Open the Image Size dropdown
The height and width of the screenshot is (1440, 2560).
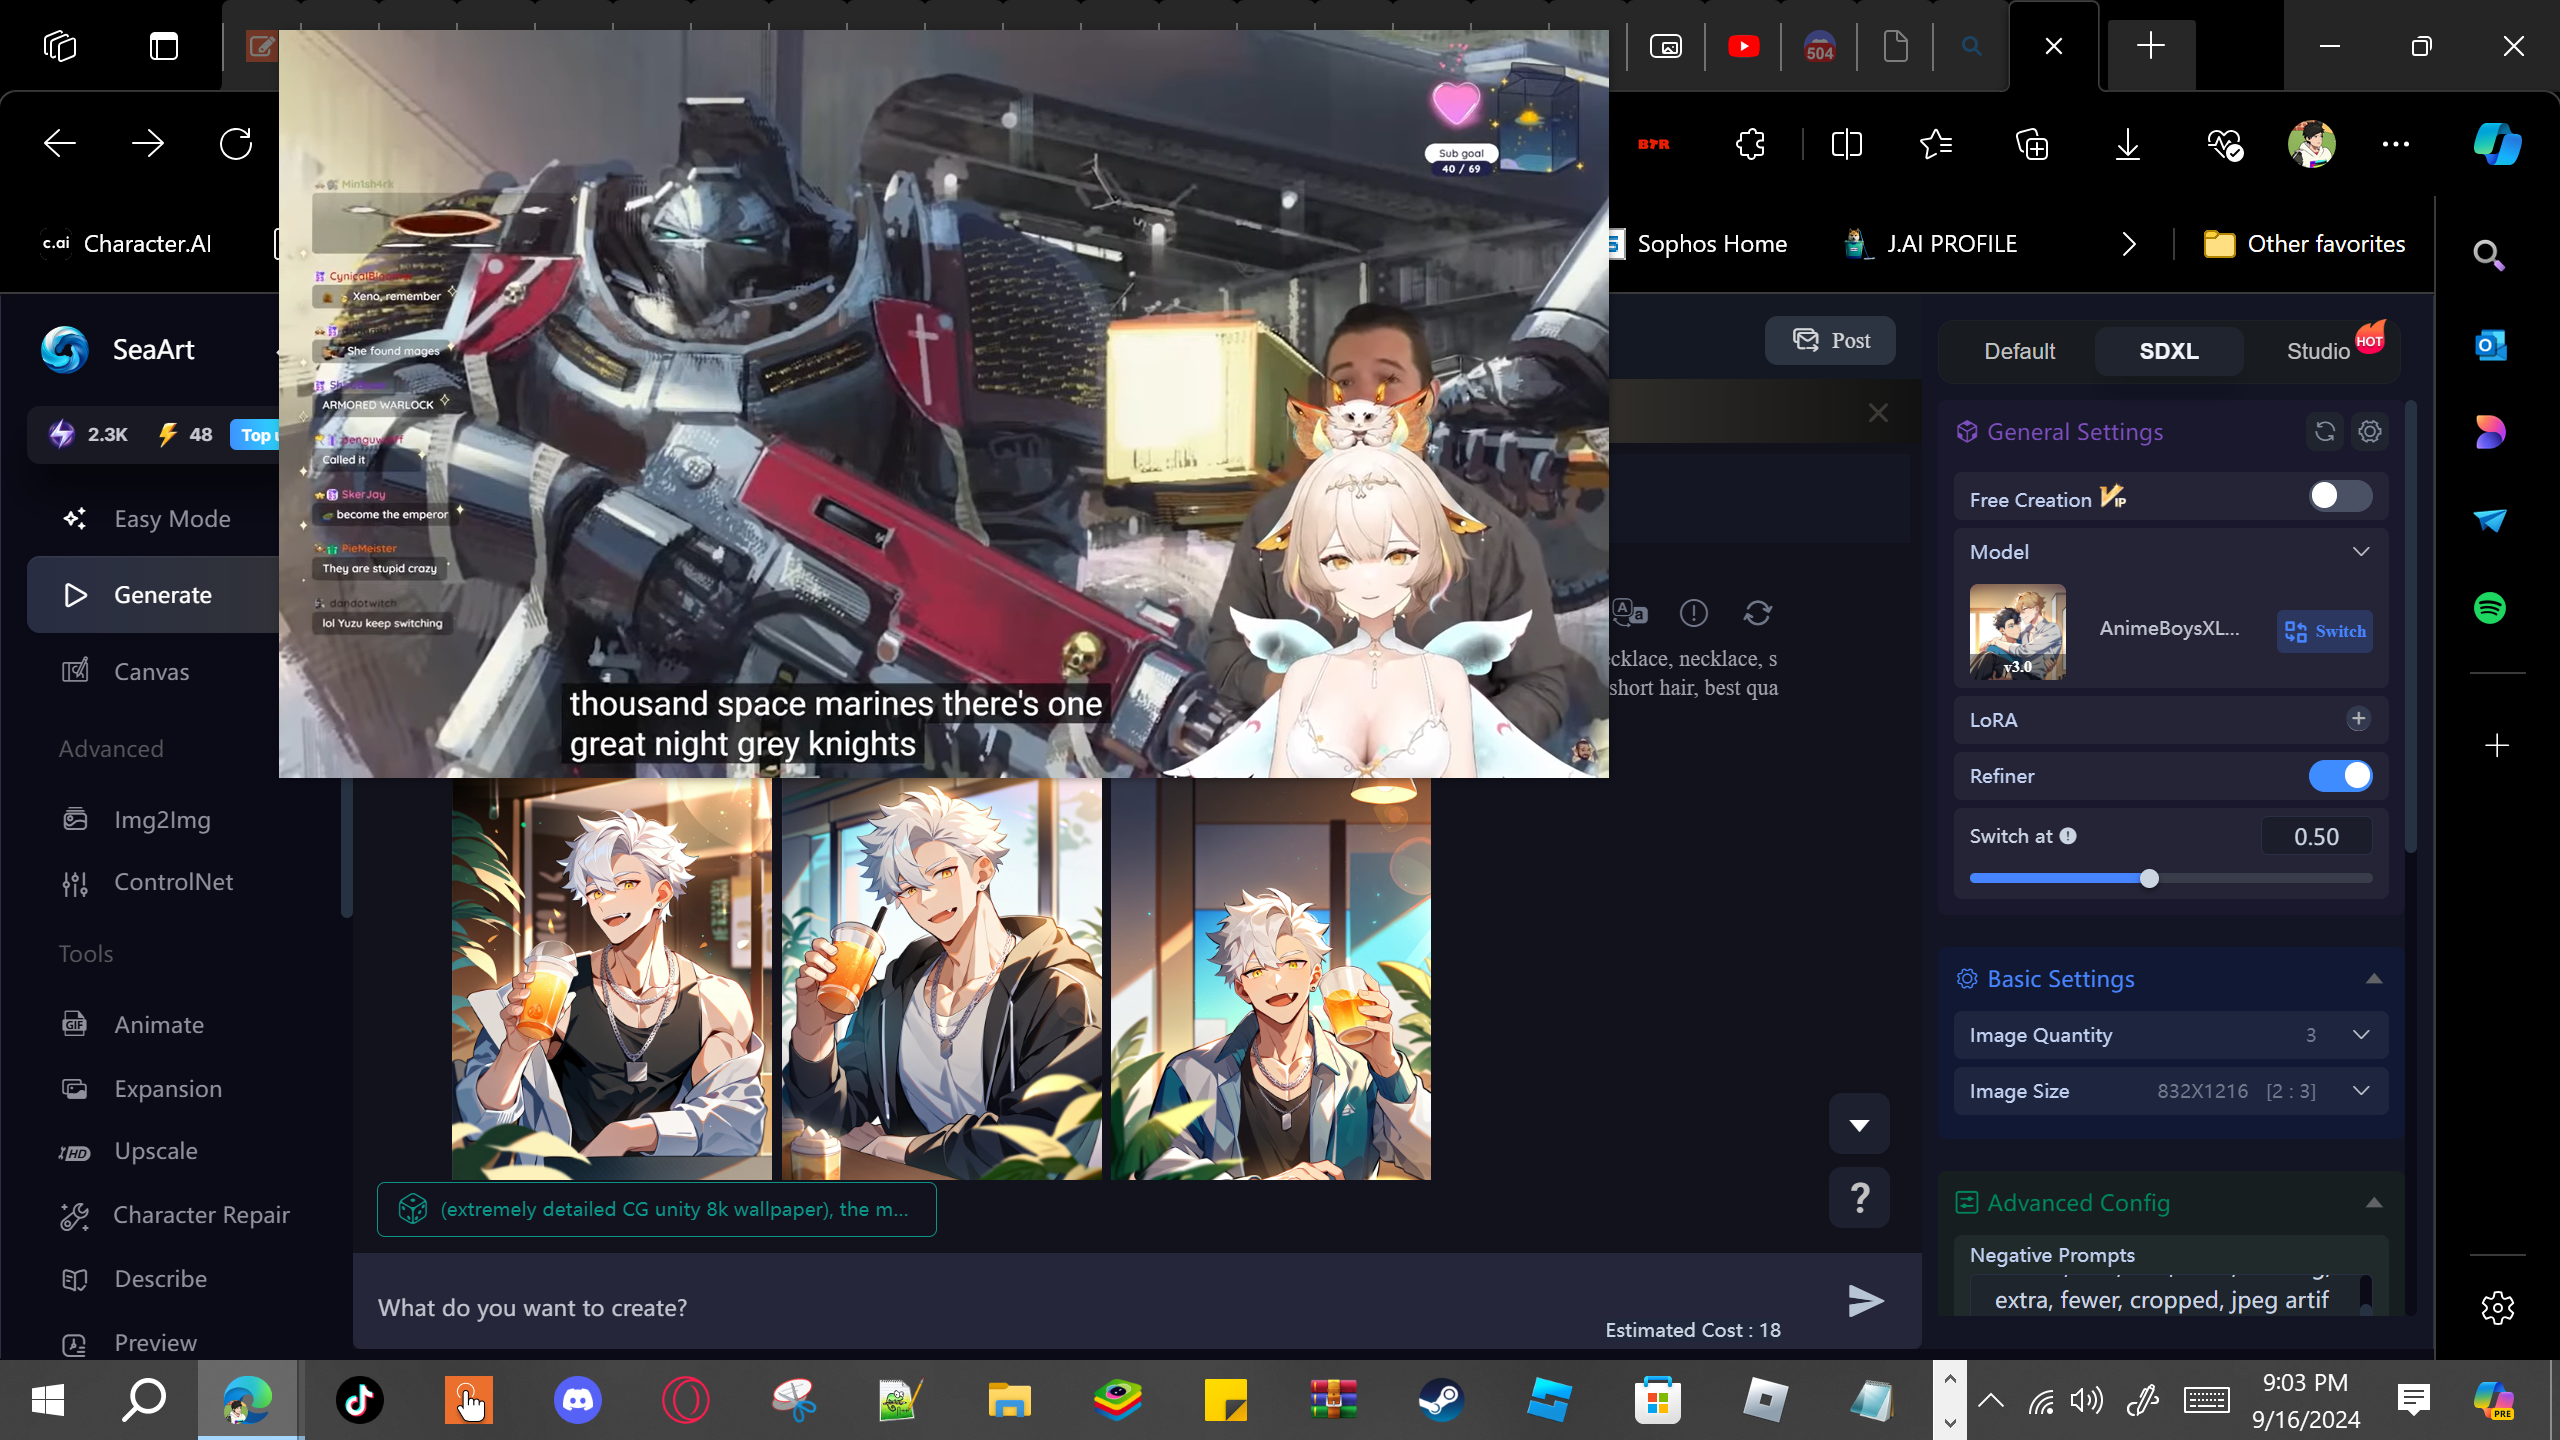click(2170, 1091)
